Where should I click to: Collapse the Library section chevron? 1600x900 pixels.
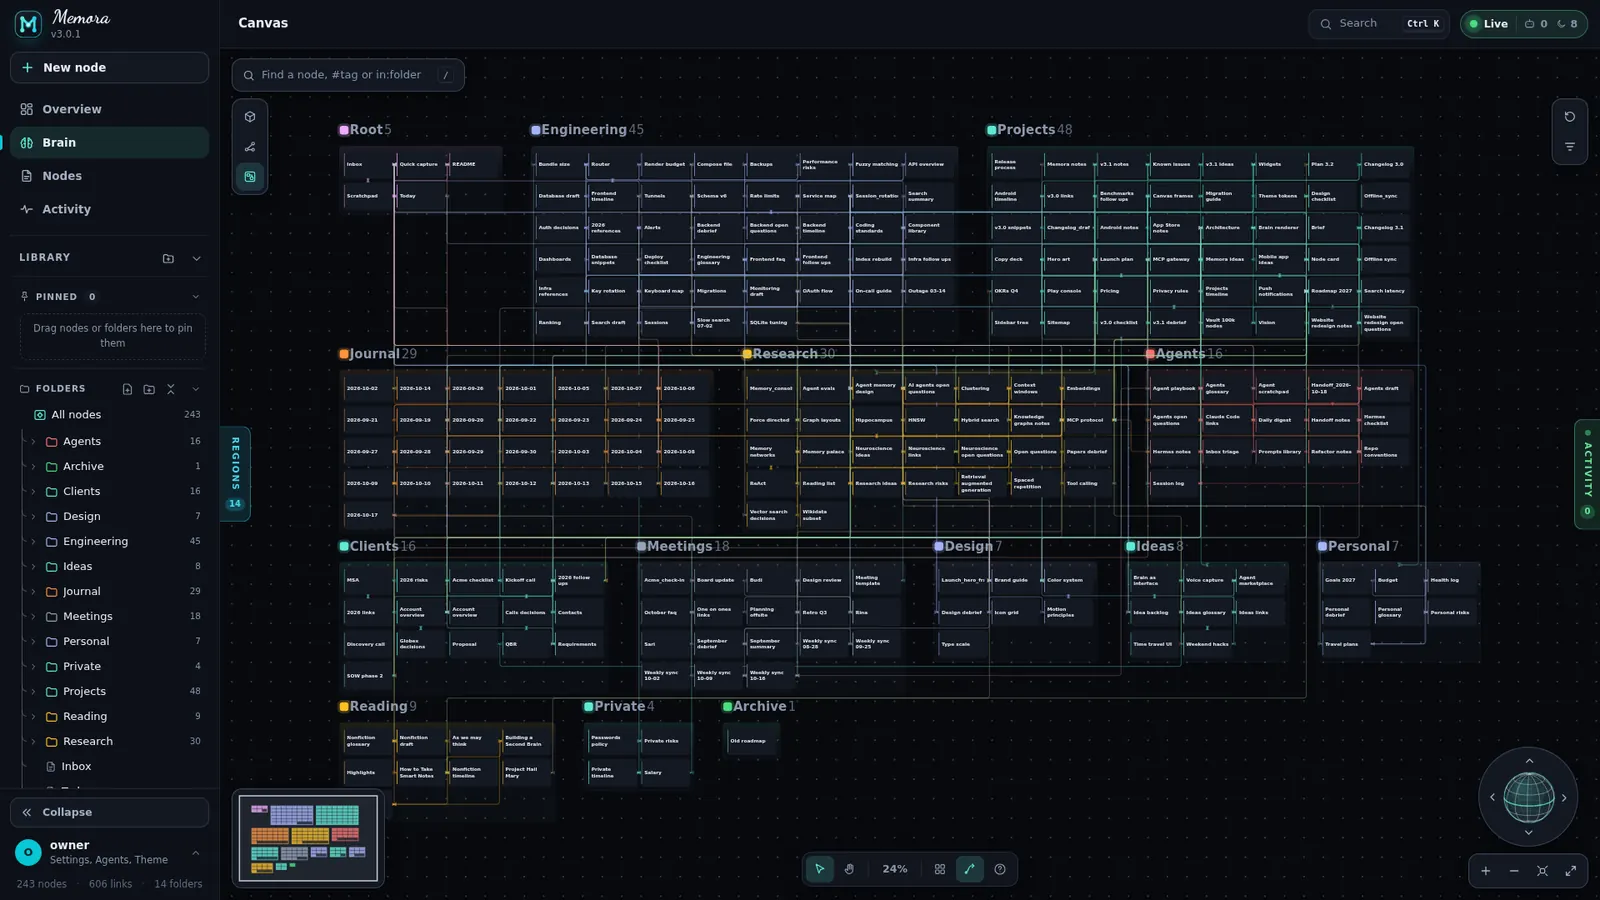point(196,258)
